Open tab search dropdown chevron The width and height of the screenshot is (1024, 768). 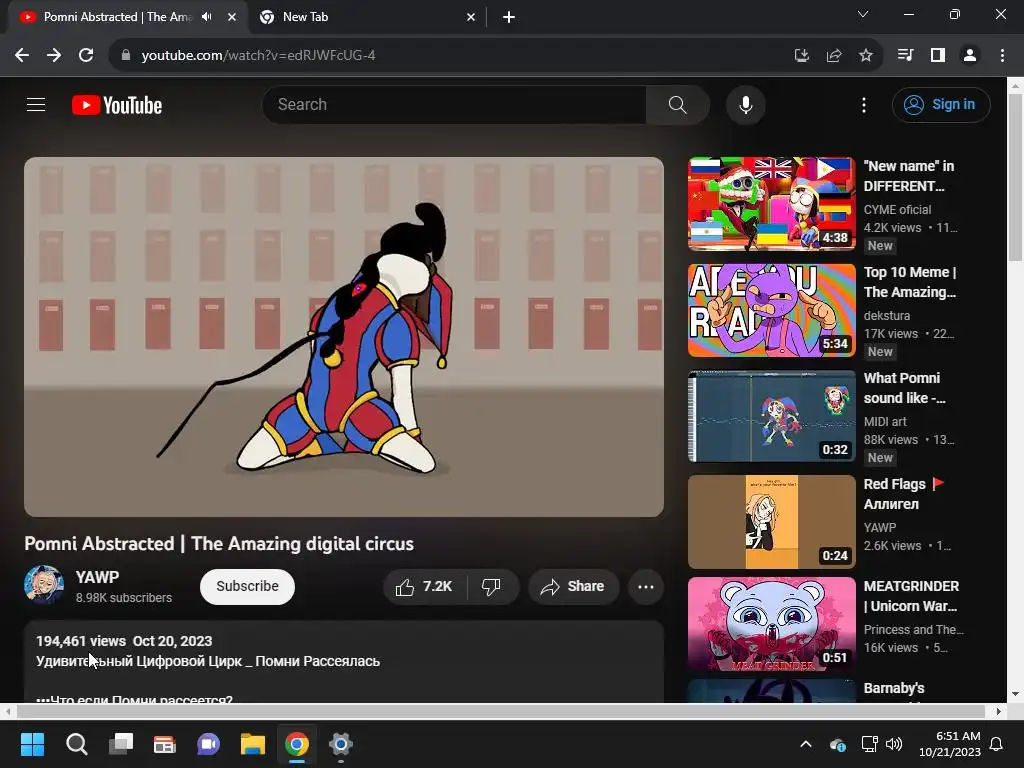(x=863, y=14)
